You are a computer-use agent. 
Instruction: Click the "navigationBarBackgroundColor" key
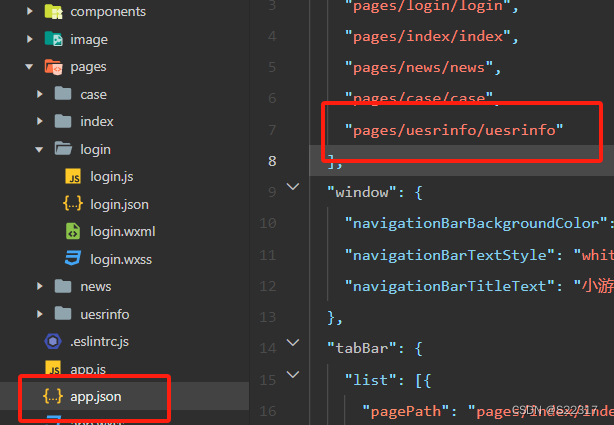476,223
